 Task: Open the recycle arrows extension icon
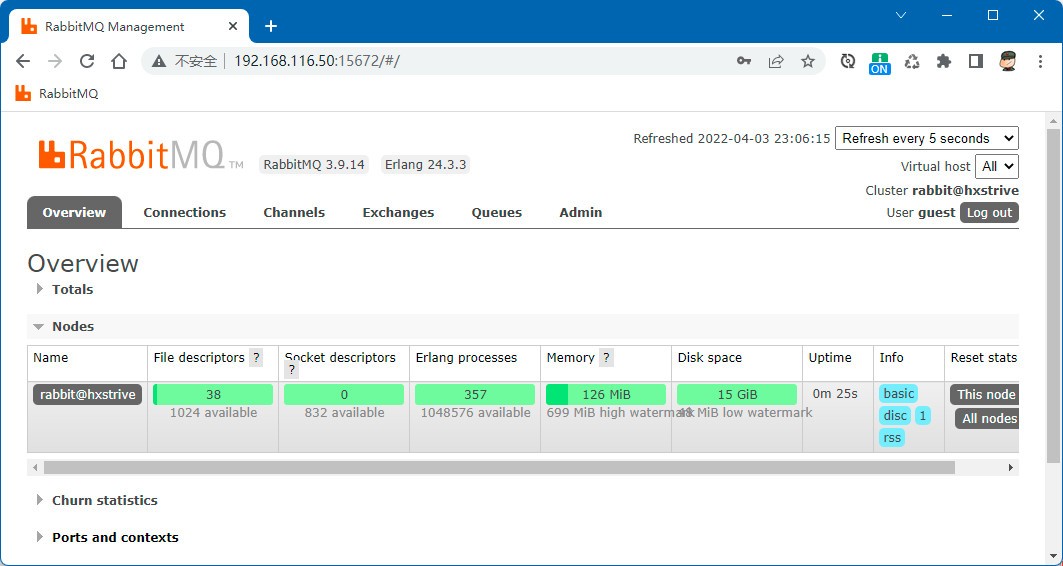[912, 62]
